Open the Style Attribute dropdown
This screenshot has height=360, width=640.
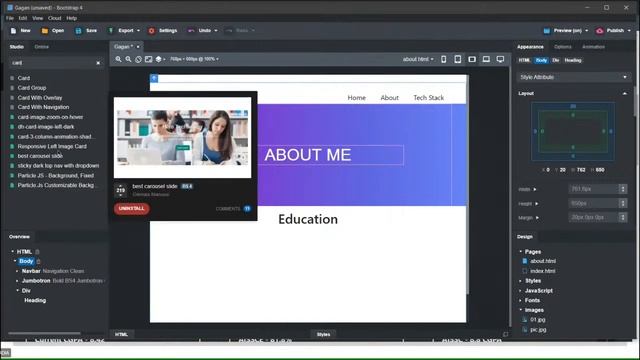tap(573, 77)
